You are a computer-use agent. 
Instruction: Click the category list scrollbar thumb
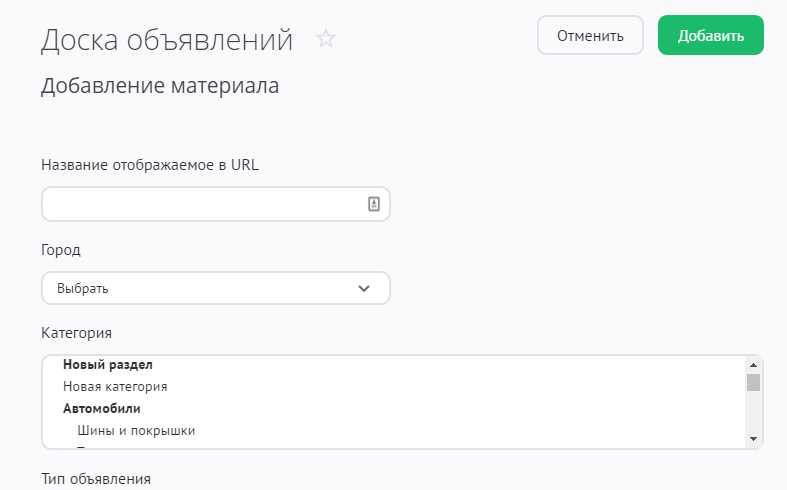(753, 382)
